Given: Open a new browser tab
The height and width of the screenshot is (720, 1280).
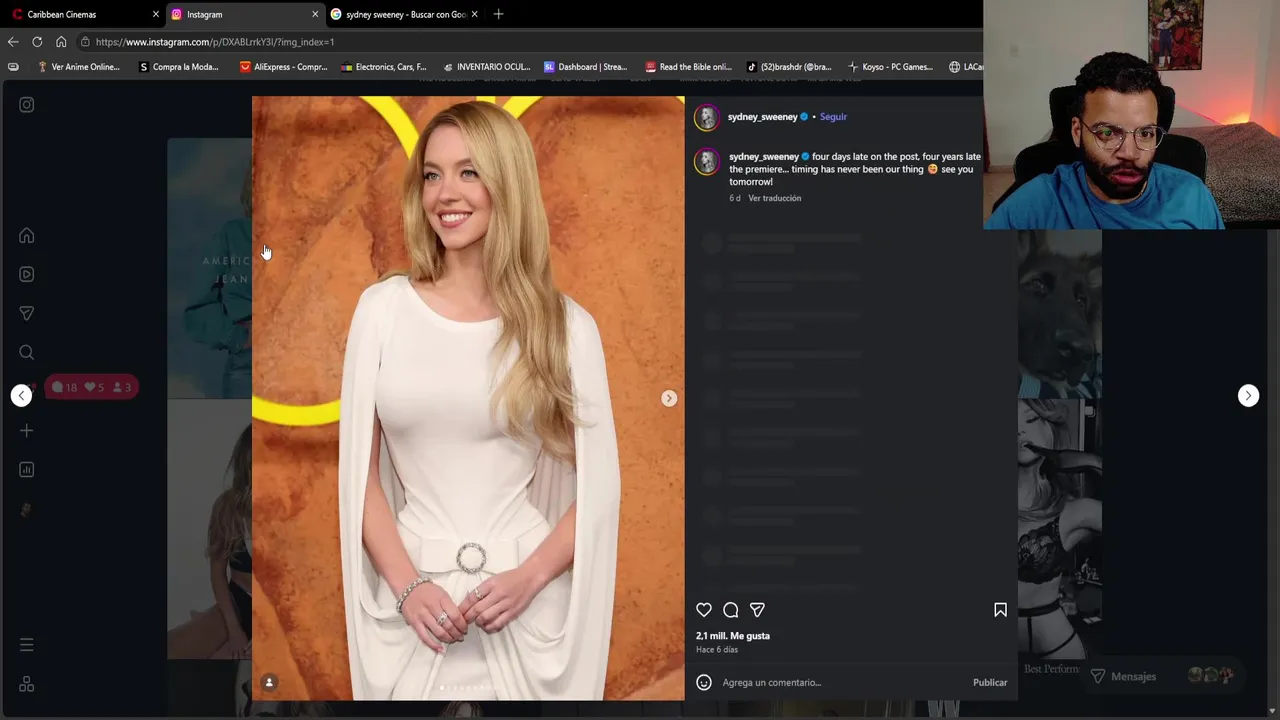Looking at the screenshot, I should point(498,14).
